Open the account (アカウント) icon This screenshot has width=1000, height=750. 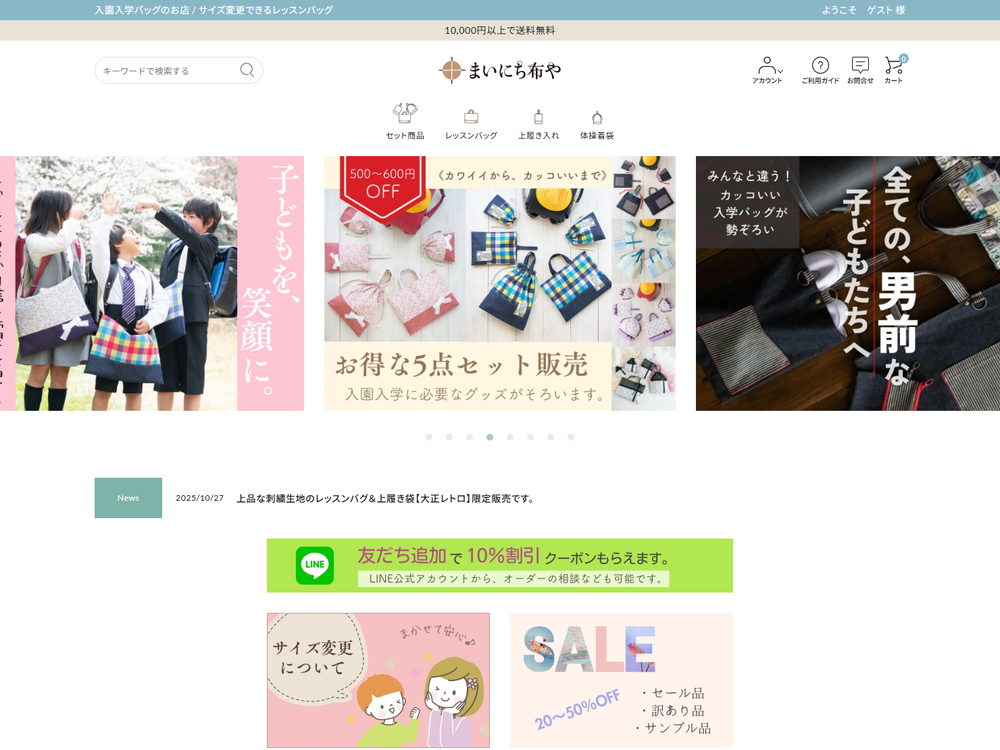pos(767,69)
